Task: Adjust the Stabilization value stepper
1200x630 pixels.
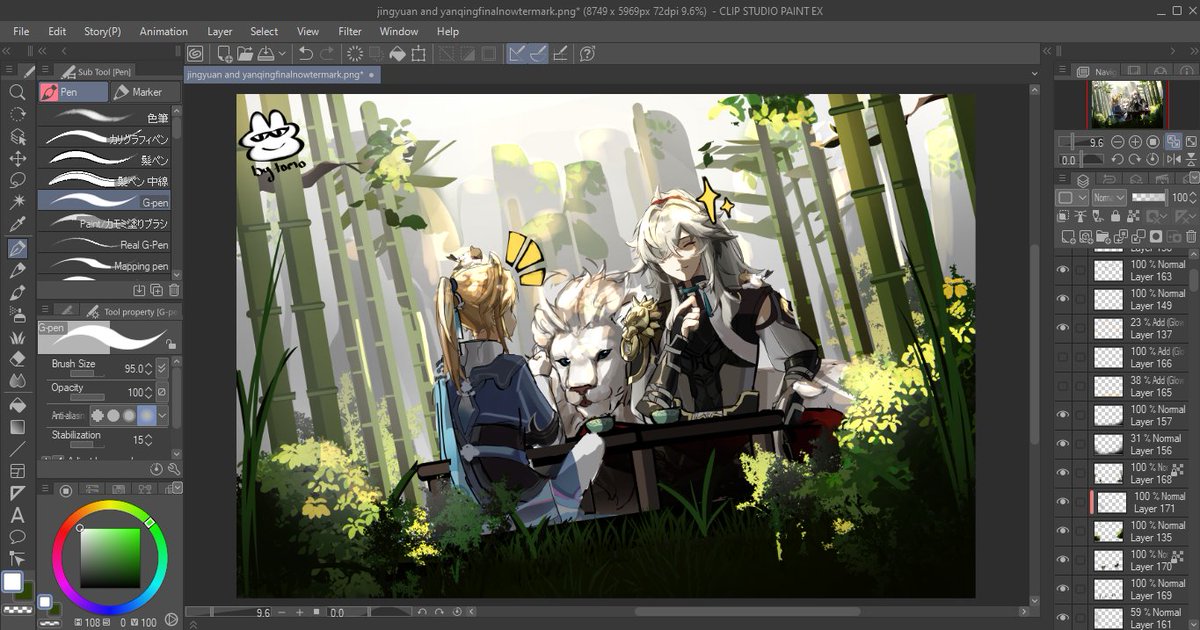Action: (x=149, y=440)
